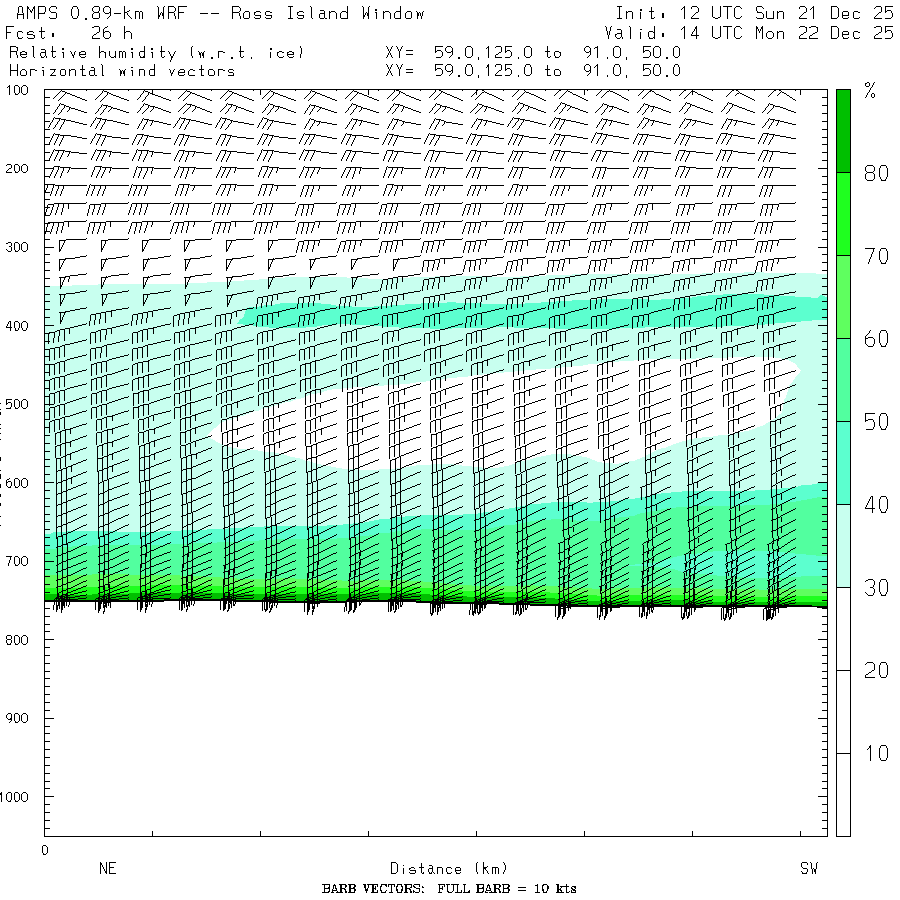Pick the teal color band between 40 and 50
Image resolution: width=900 pixels, height=900 pixels.
click(x=843, y=462)
